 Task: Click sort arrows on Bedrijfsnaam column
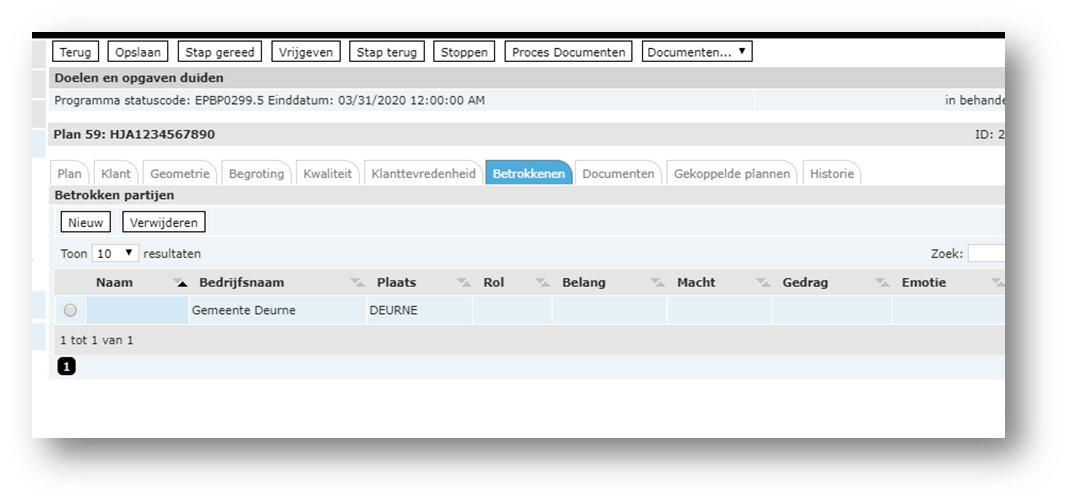(358, 283)
